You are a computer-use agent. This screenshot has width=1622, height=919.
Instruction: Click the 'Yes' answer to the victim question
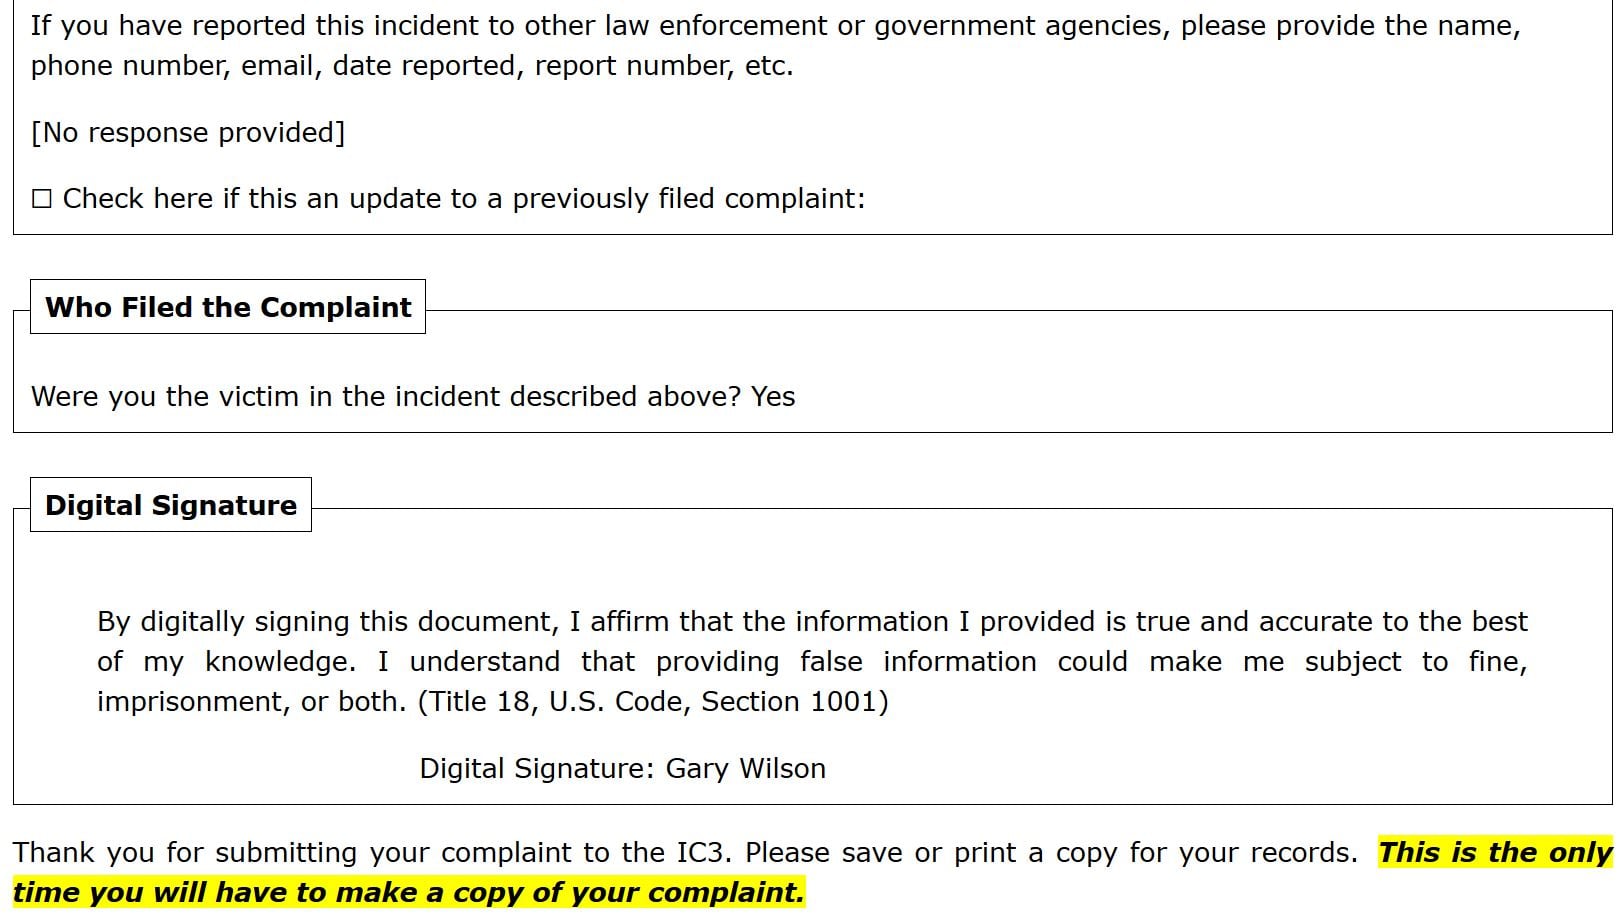[x=773, y=397]
